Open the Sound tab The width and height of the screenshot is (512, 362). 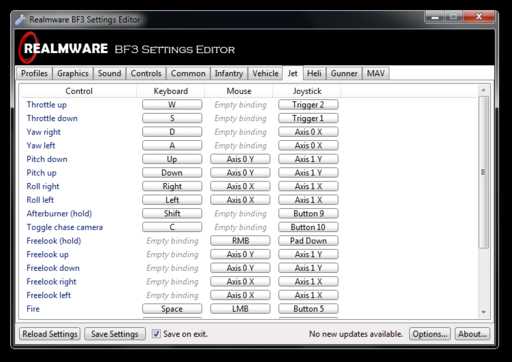109,73
